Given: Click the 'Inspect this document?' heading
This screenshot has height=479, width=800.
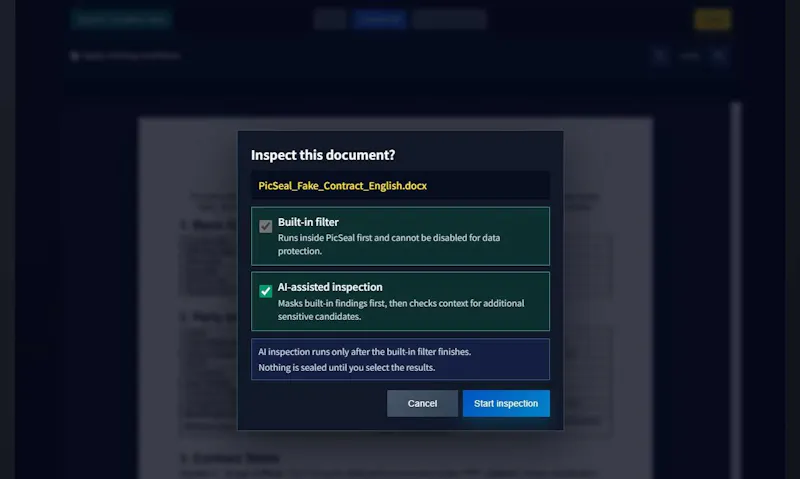Looking at the screenshot, I should click(x=323, y=155).
